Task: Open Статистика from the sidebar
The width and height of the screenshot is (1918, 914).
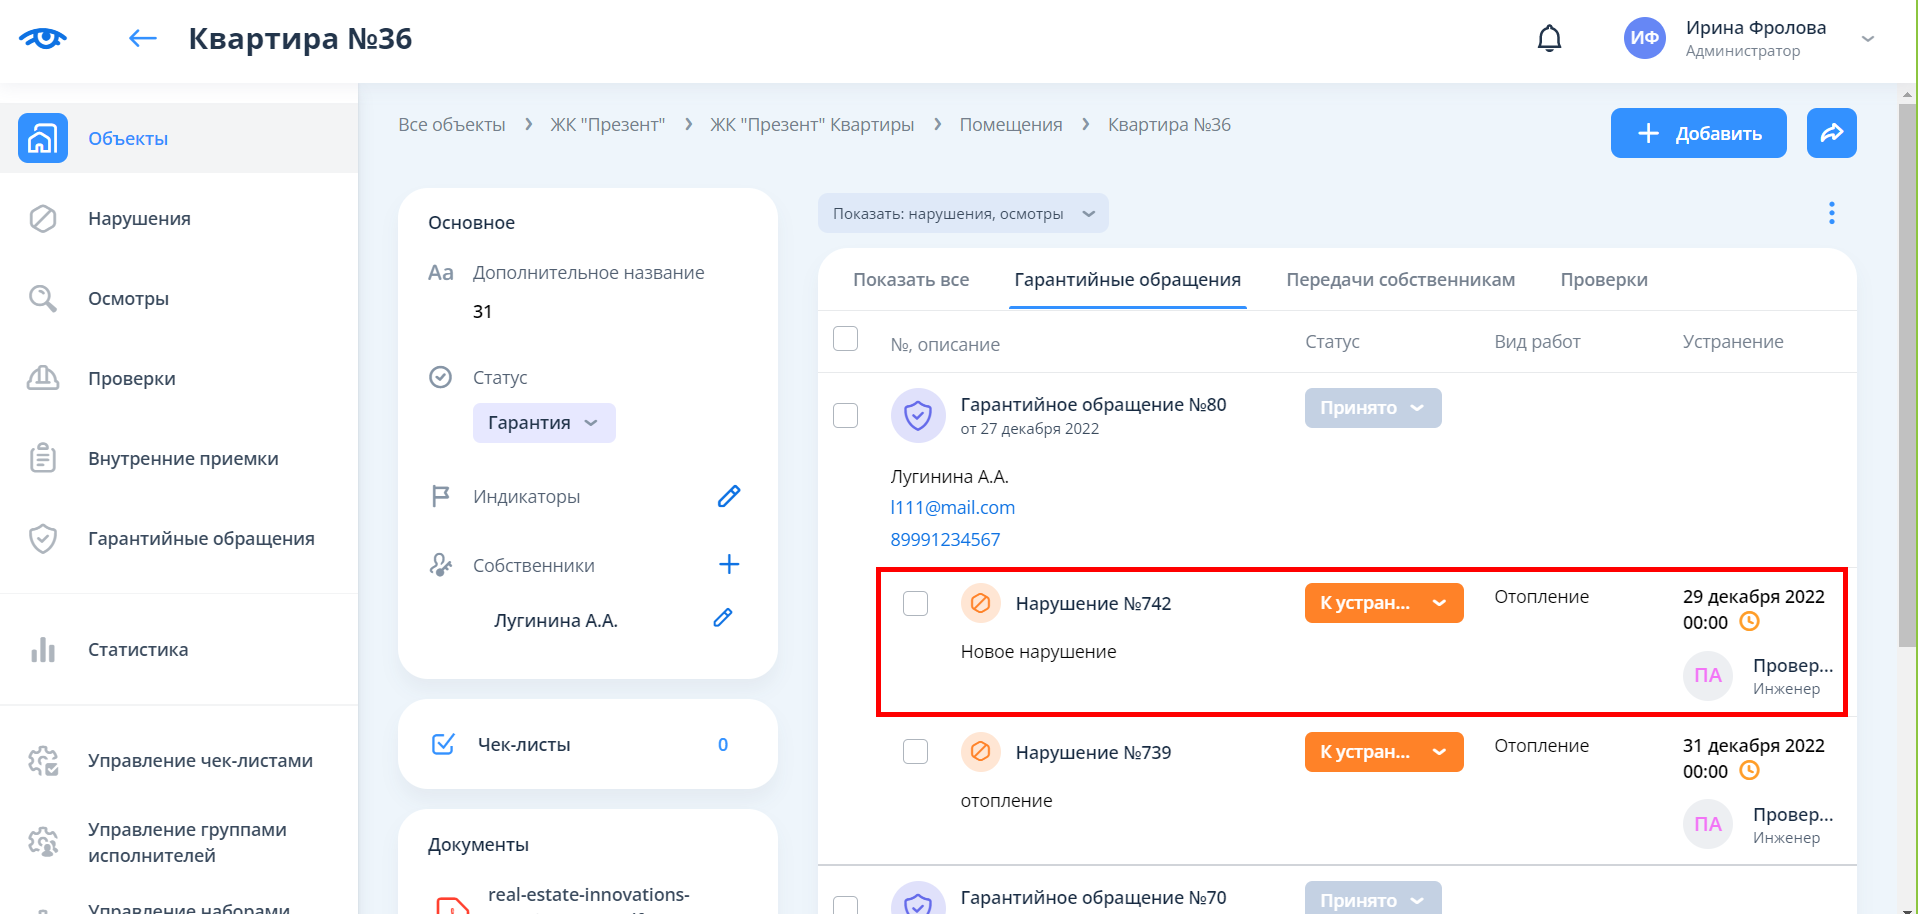Action: 138,650
